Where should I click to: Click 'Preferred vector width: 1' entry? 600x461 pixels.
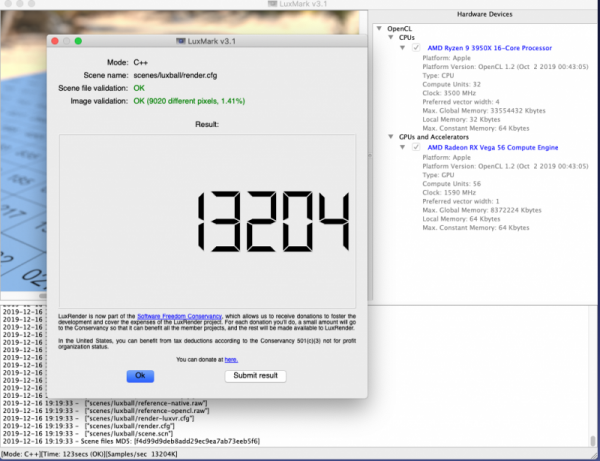(461, 201)
